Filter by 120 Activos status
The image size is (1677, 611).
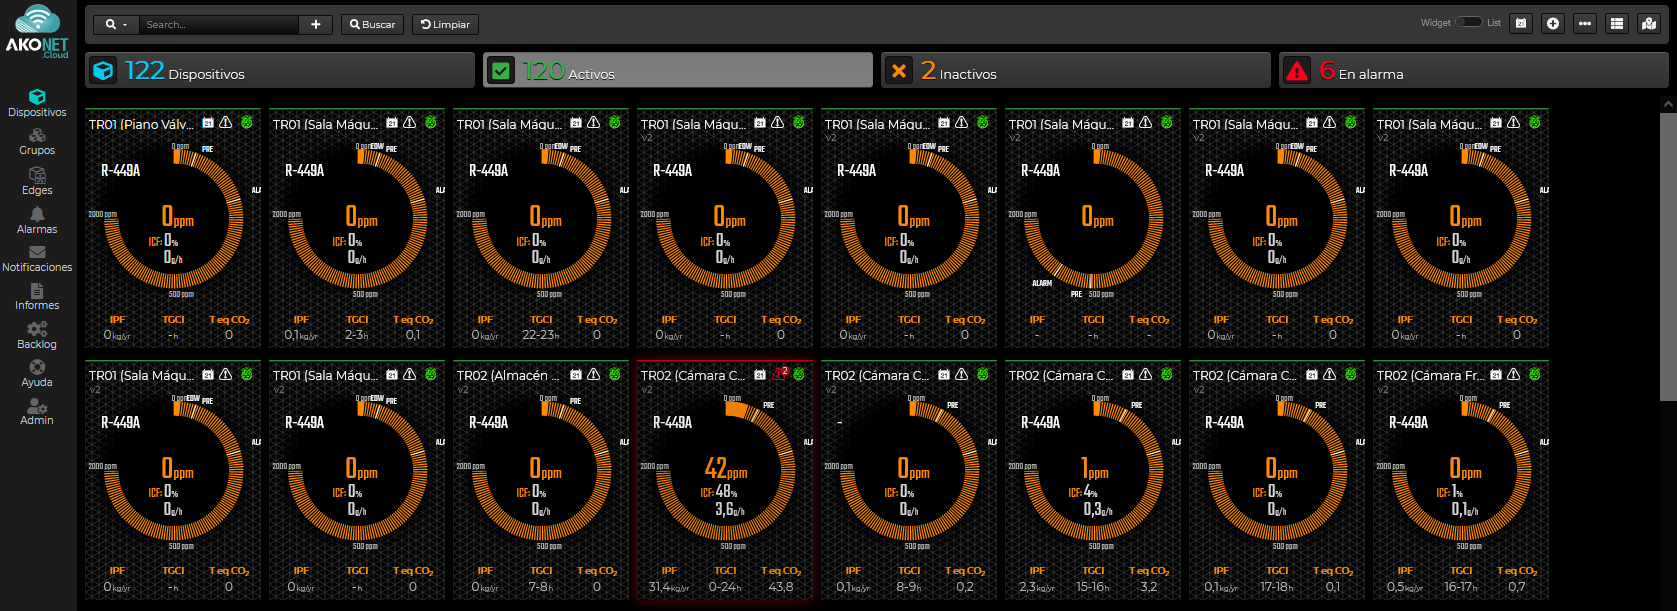678,70
